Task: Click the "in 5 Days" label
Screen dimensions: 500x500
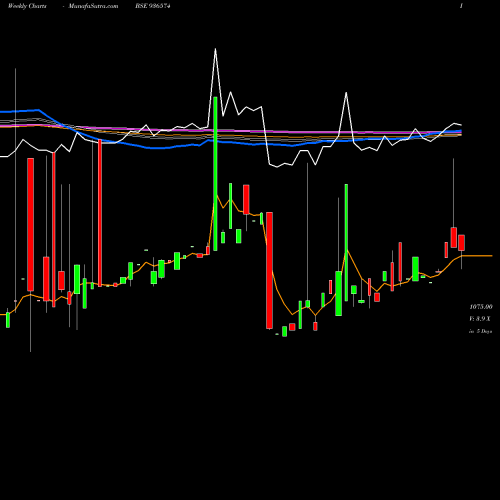Action: 480,331
